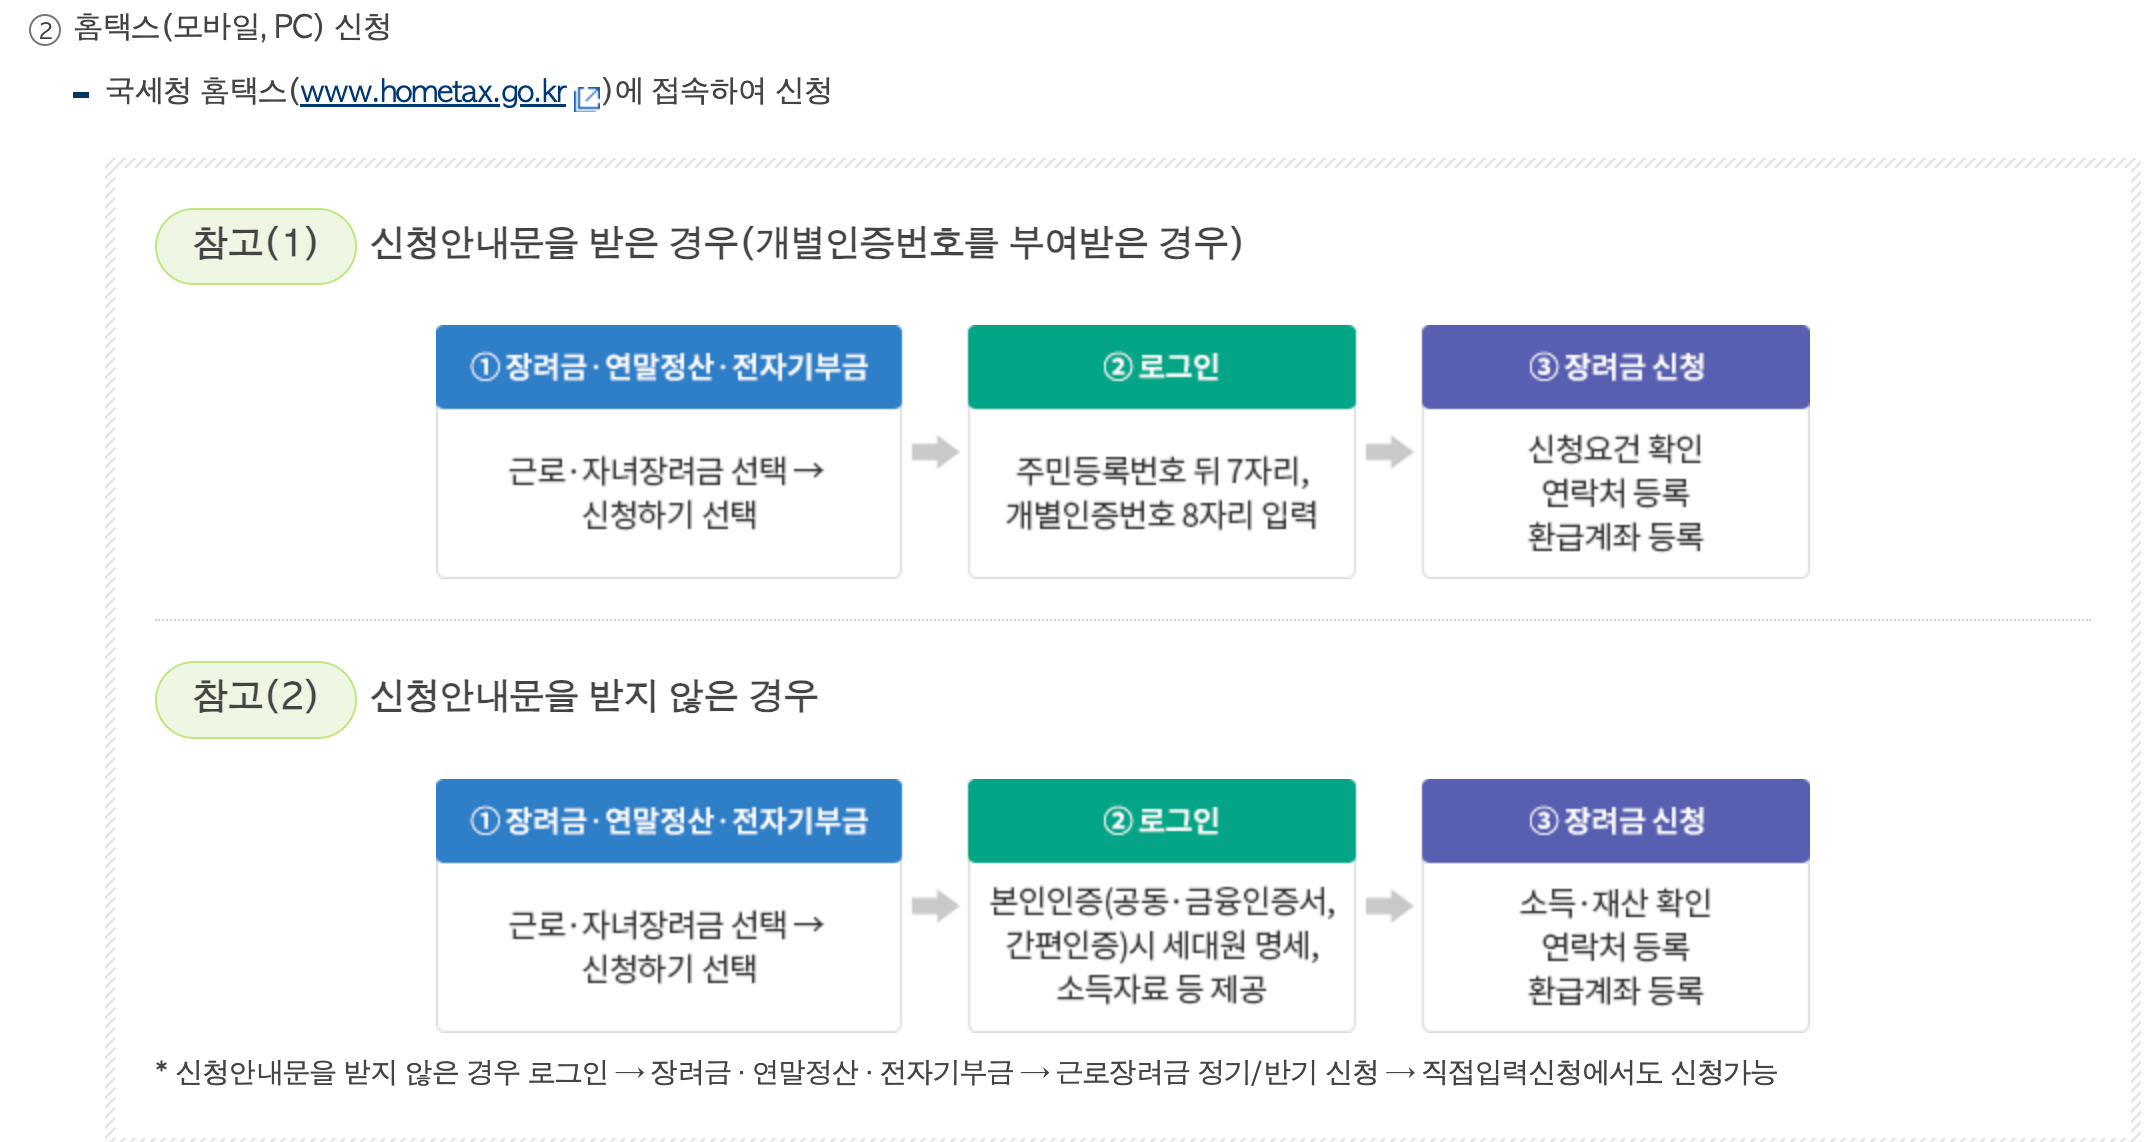Click the purple ③장려금 신청 header under 참고(1)
The height and width of the screenshot is (1142, 2154).
[x=1615, y=367]
